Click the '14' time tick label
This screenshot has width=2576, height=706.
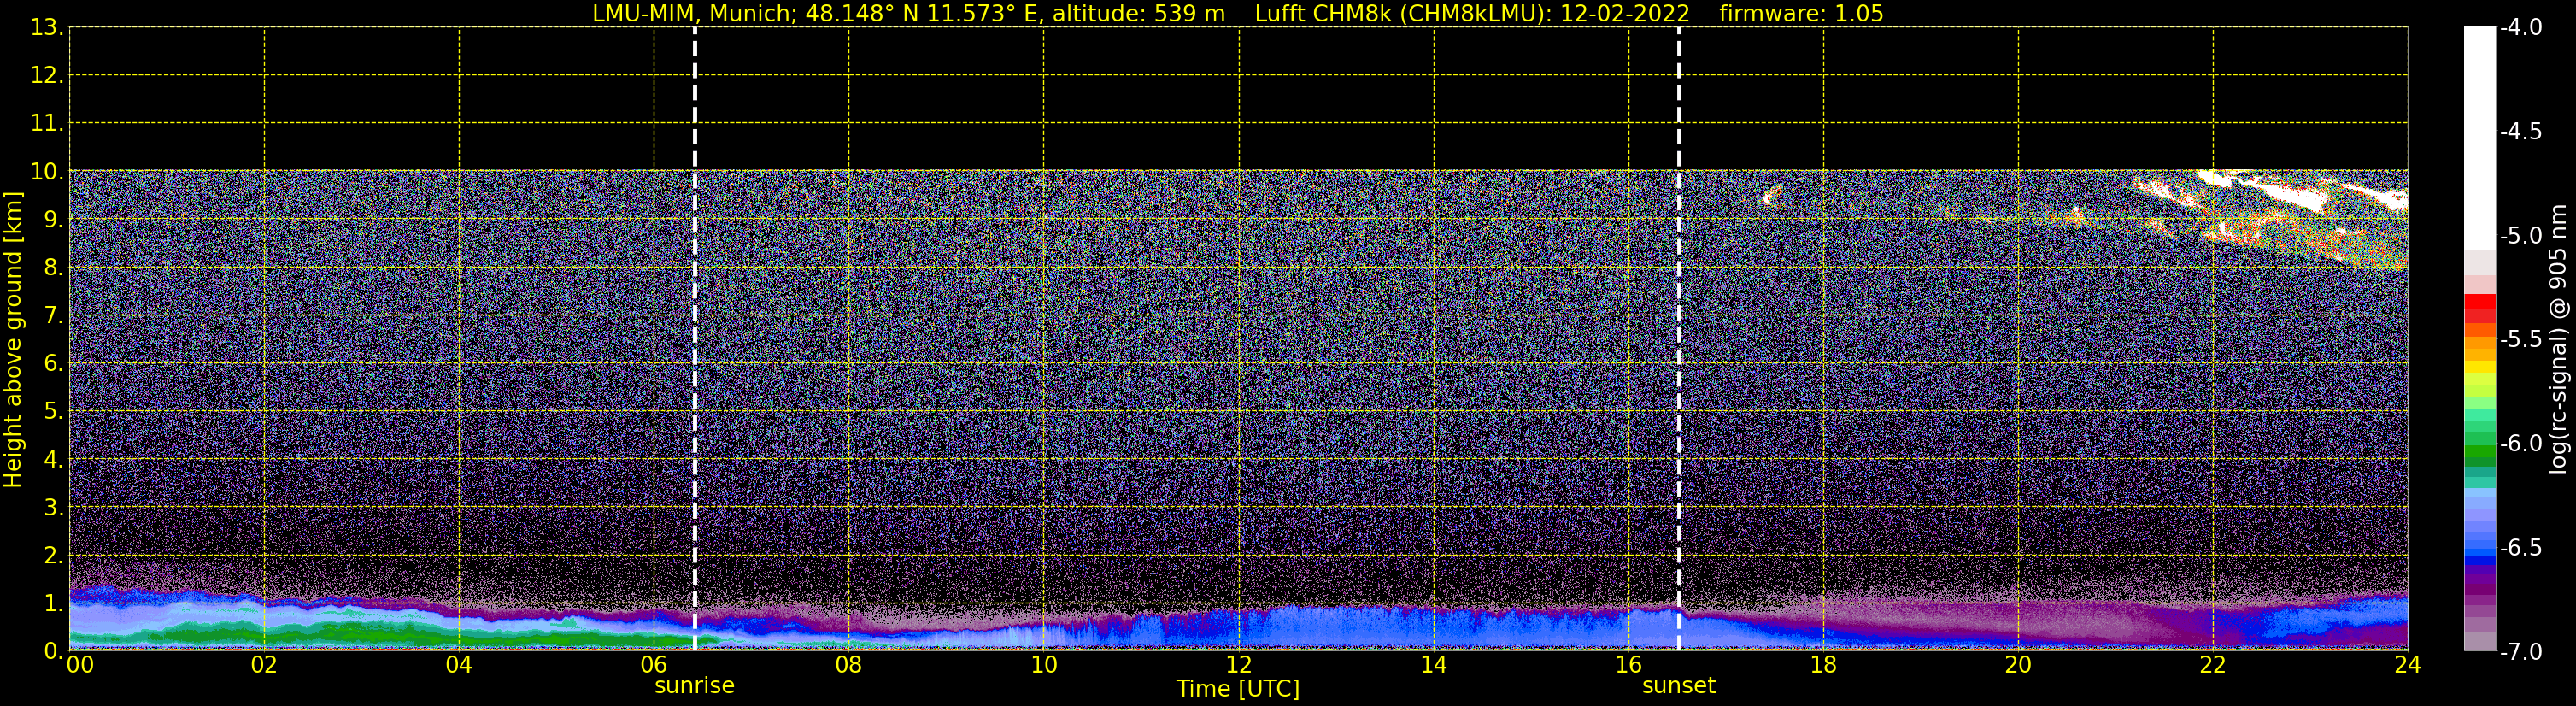click(x=1434, y=665)
